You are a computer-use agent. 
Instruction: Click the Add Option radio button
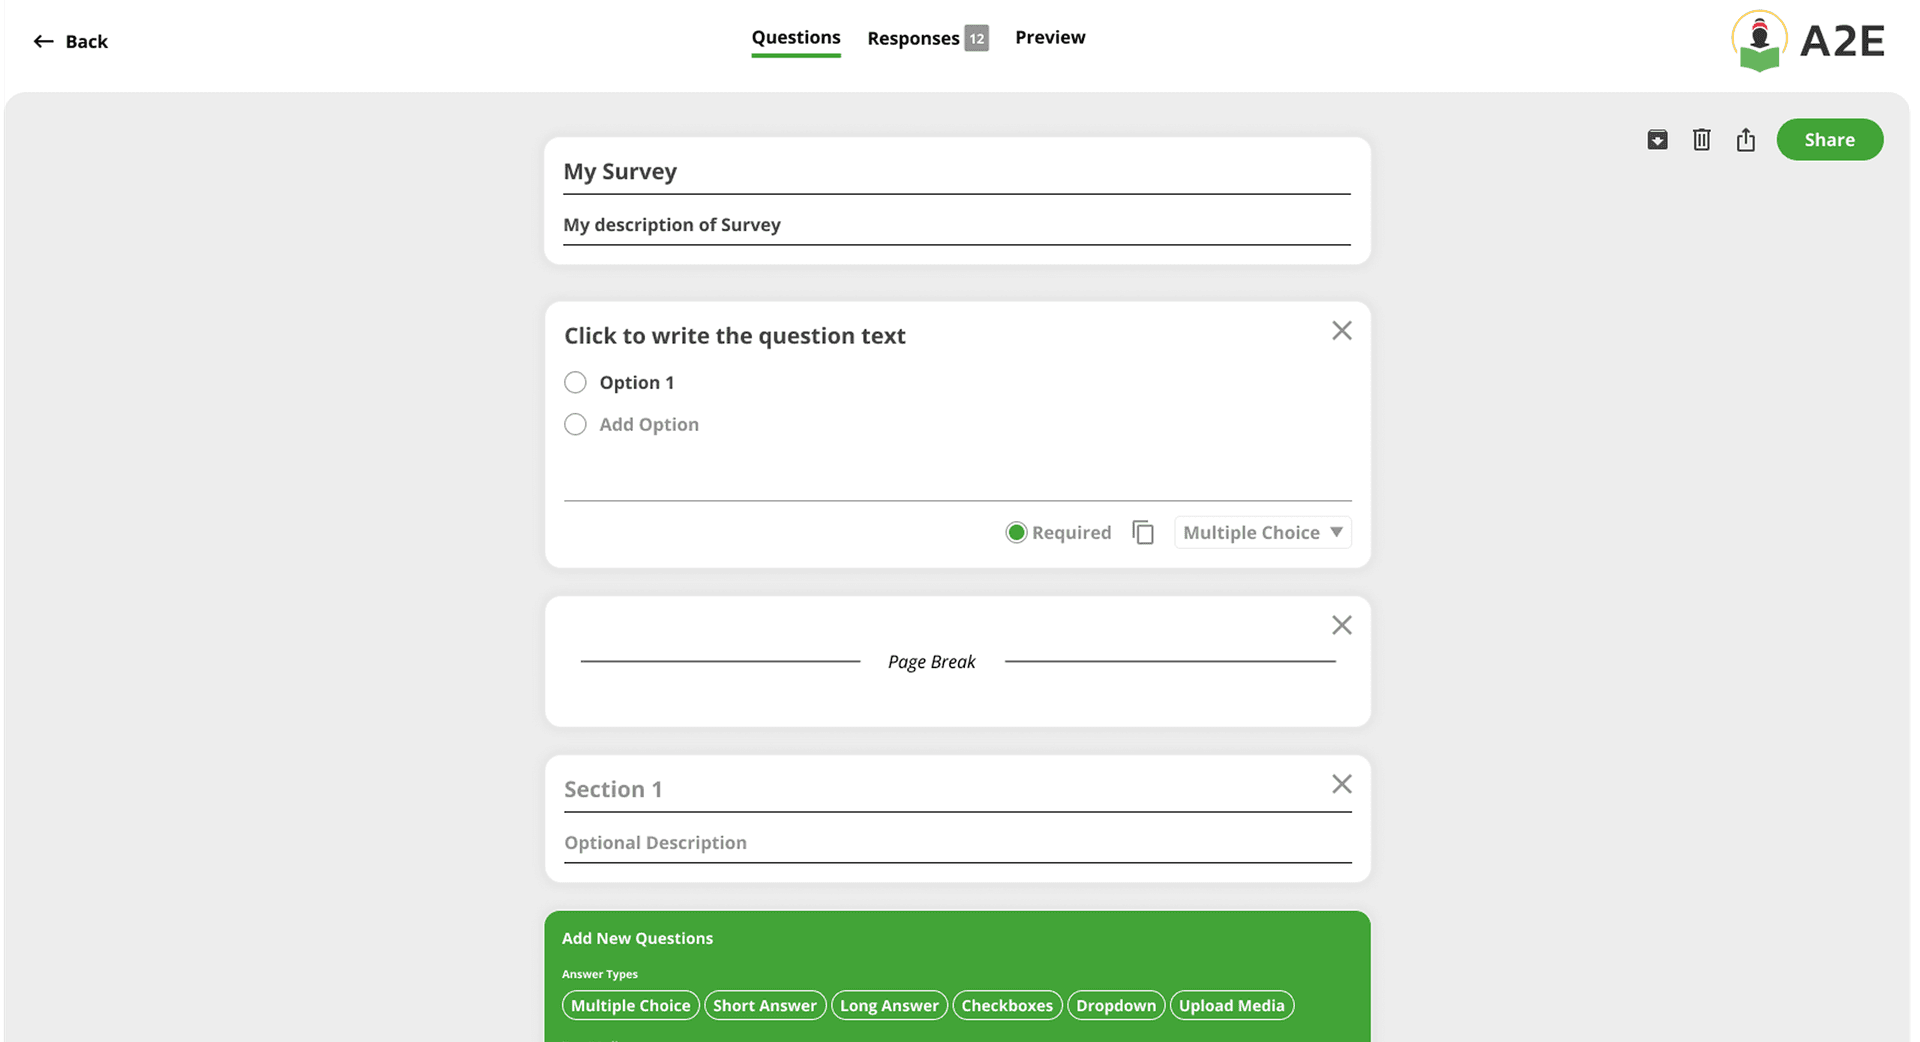click(x=575, y=425)
